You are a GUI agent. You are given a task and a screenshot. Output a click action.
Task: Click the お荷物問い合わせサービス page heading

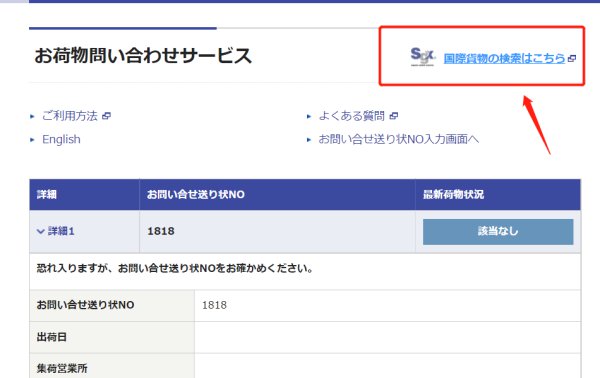click(143, 55)
